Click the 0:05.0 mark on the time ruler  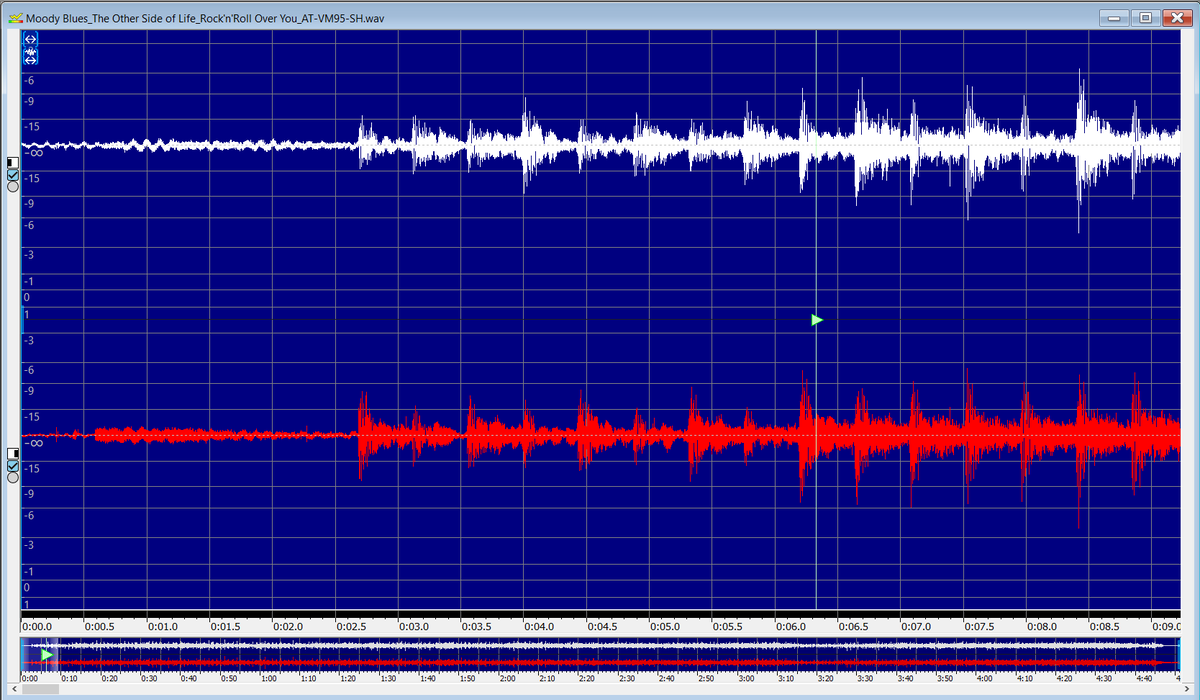click(664, 626)
